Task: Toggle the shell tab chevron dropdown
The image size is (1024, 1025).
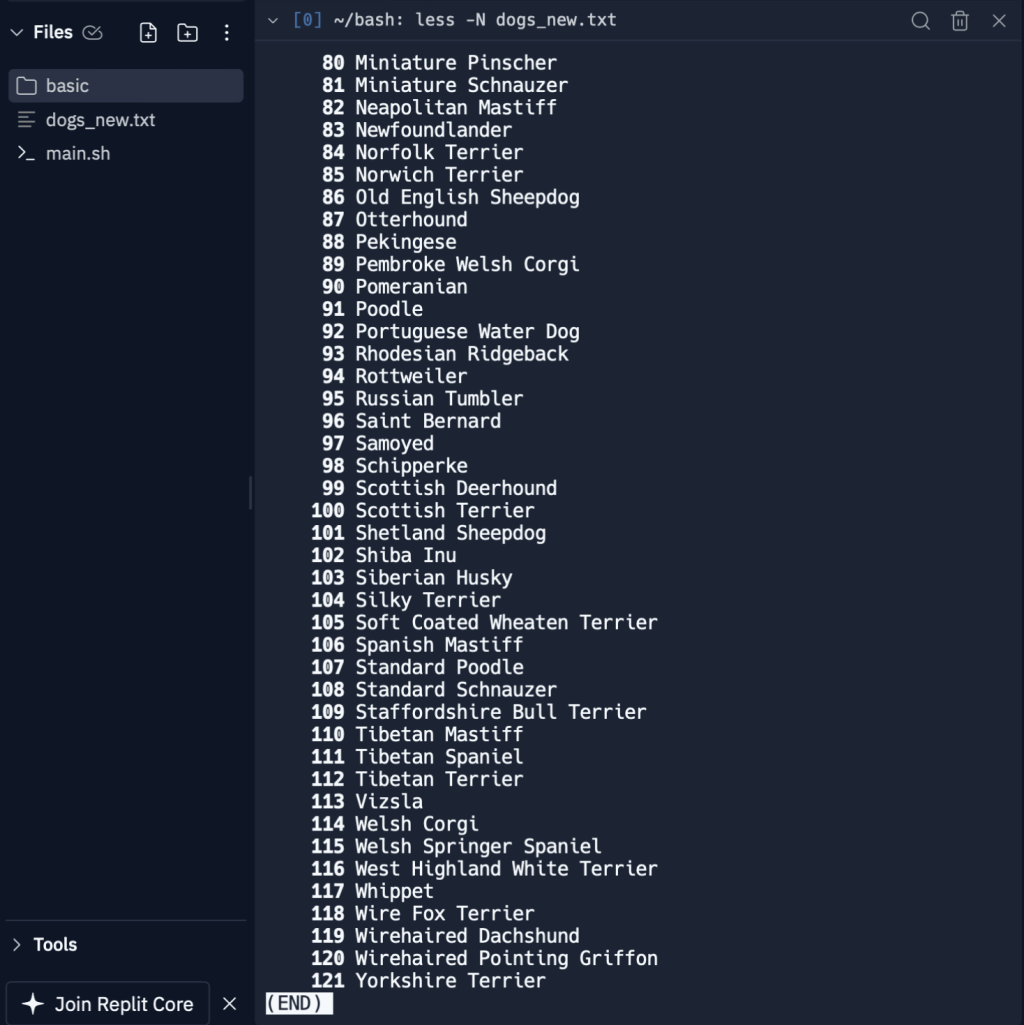Action: [273, 21]
